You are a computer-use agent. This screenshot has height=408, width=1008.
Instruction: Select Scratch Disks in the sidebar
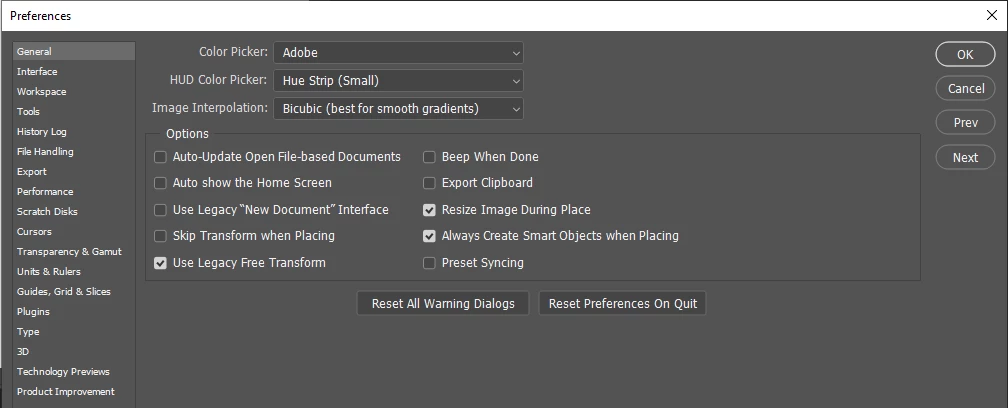[47, 212]
